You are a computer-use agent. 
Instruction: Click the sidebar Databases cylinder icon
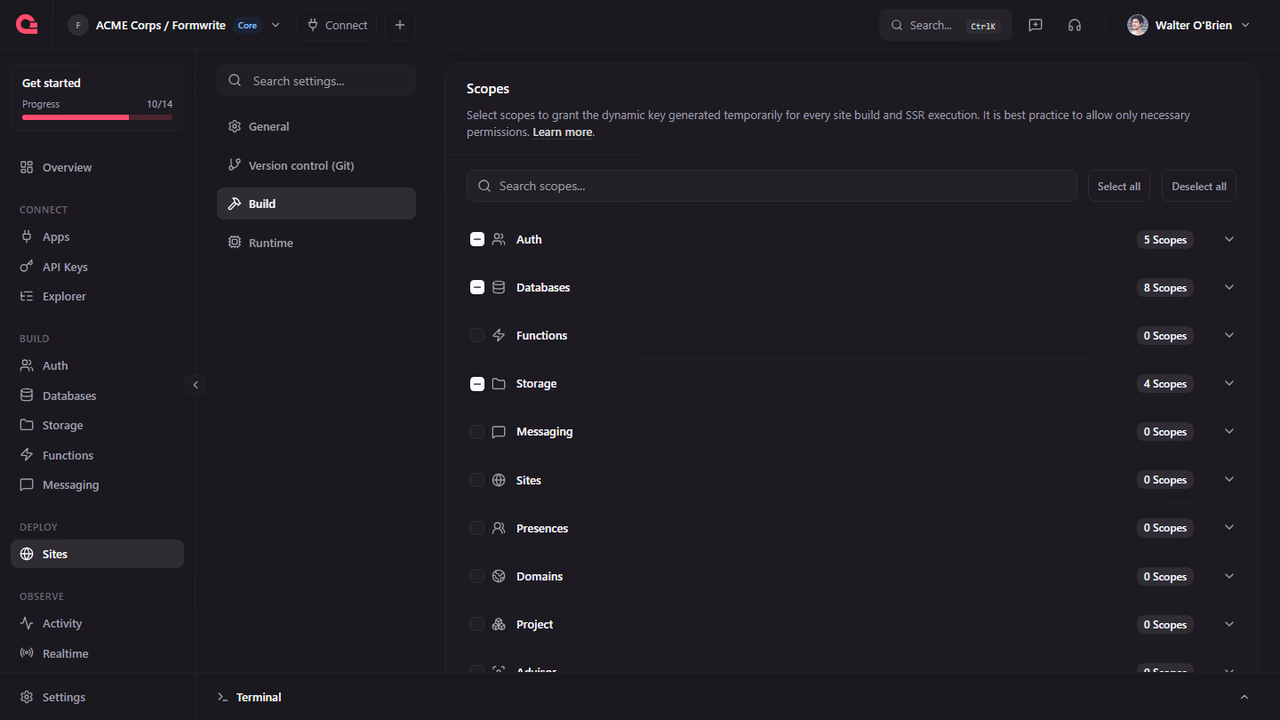27,396
